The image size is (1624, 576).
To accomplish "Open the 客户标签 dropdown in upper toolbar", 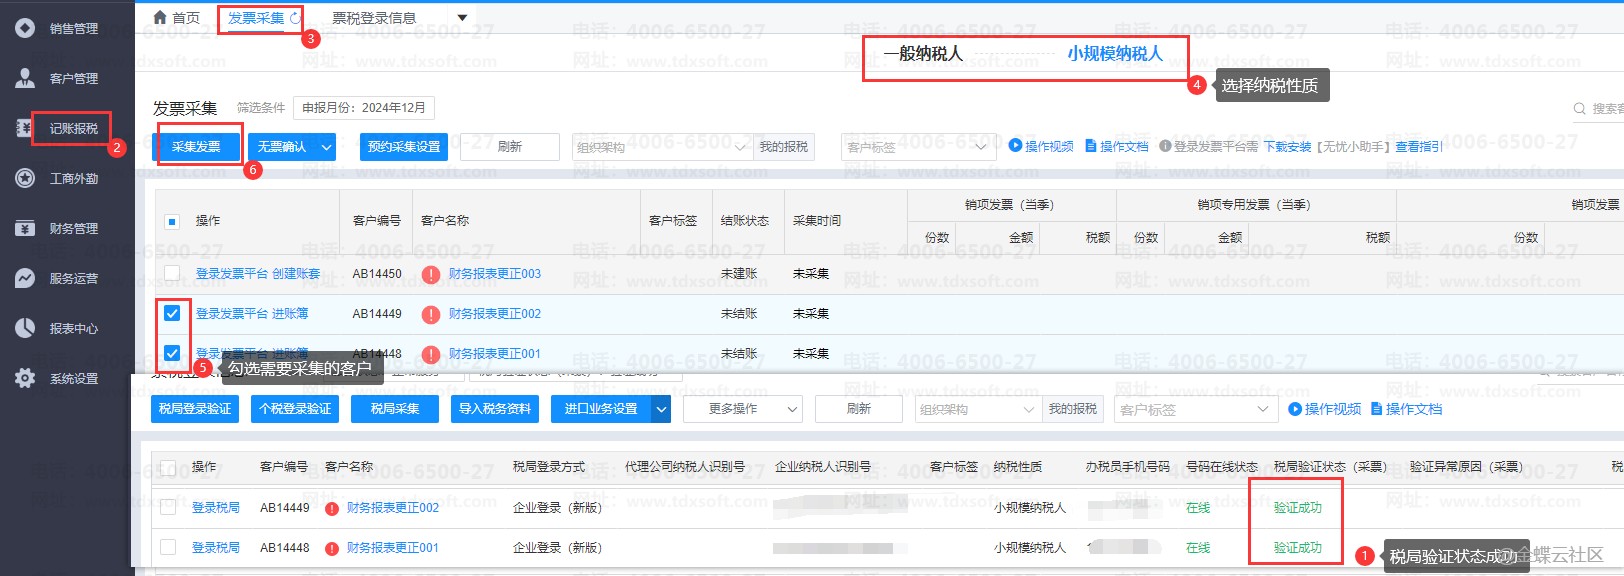I will pyautogui.click(x=917, y=147).
